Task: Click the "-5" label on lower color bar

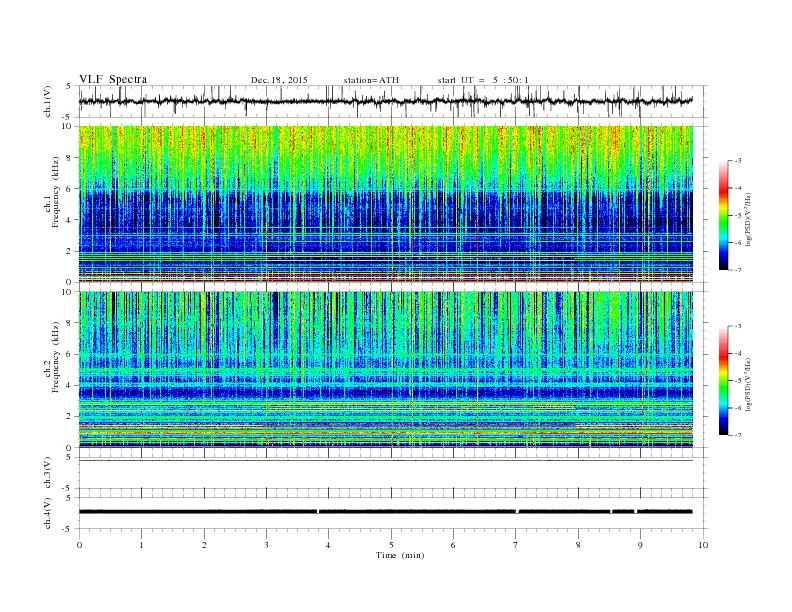Action: pyautogui.click(x=738, y=381)
